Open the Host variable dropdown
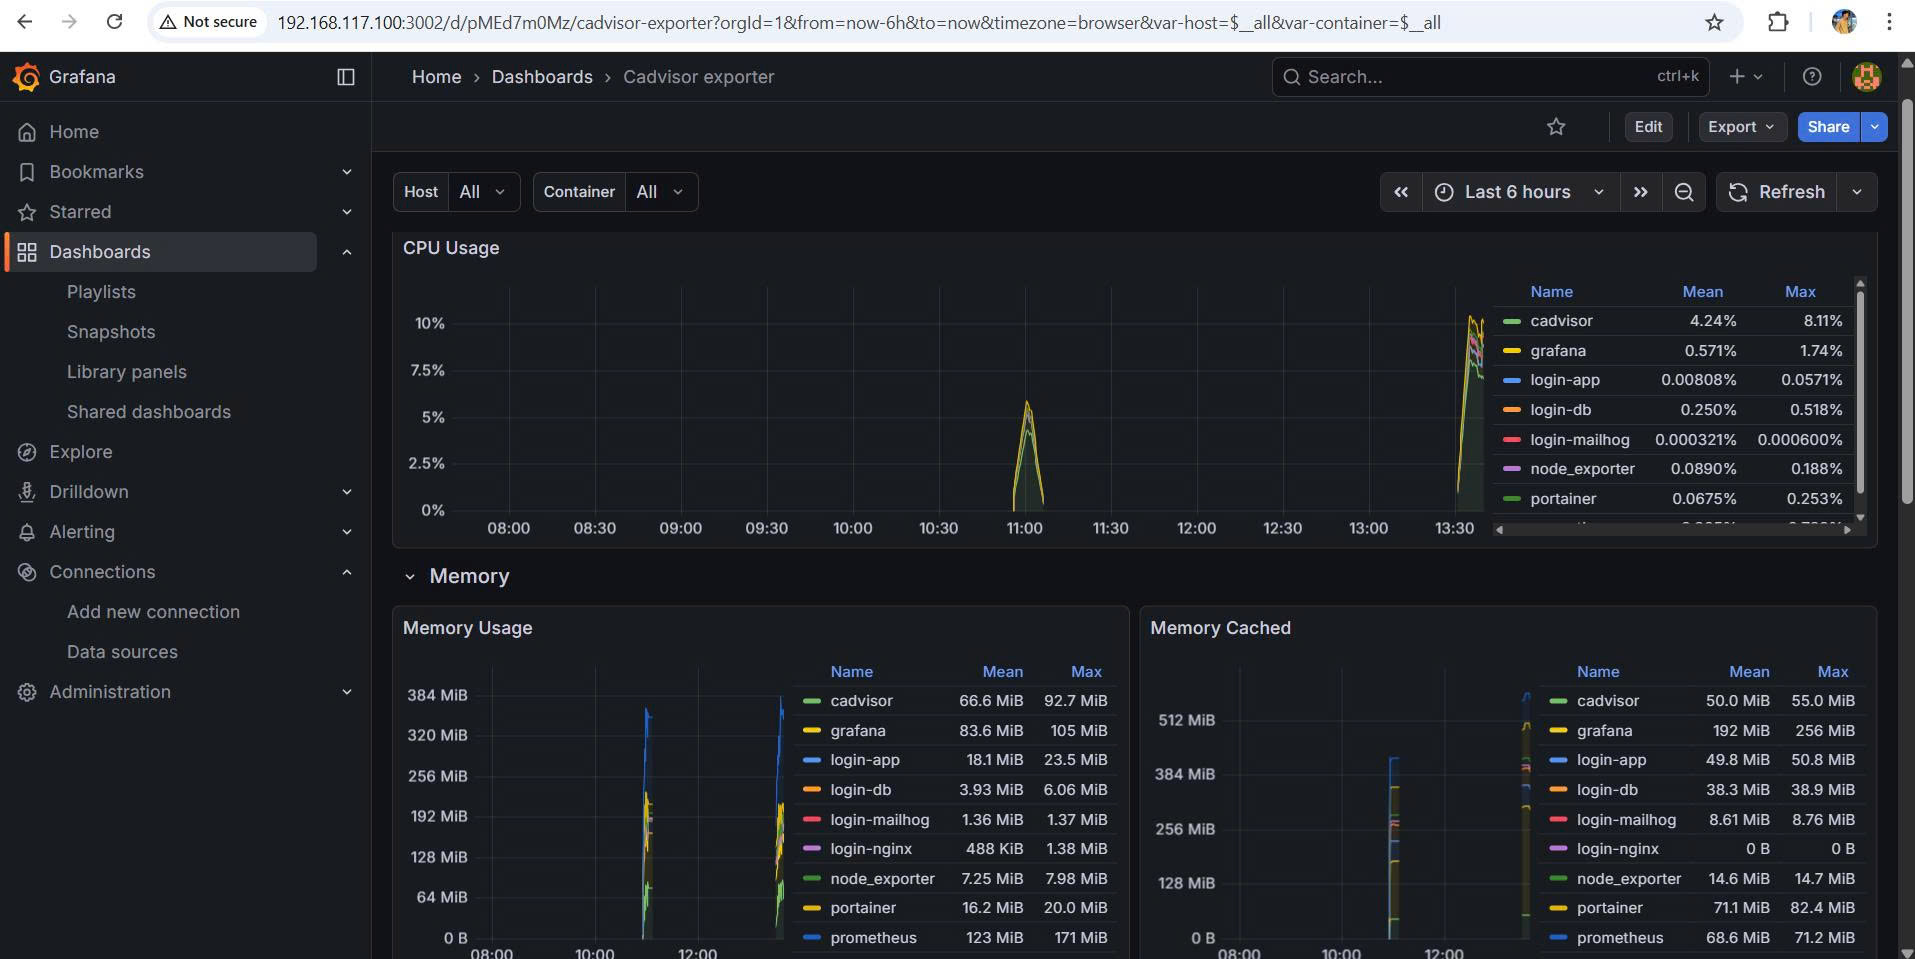This screenshot has width=1915, height=959. click(x=484, y=192)
